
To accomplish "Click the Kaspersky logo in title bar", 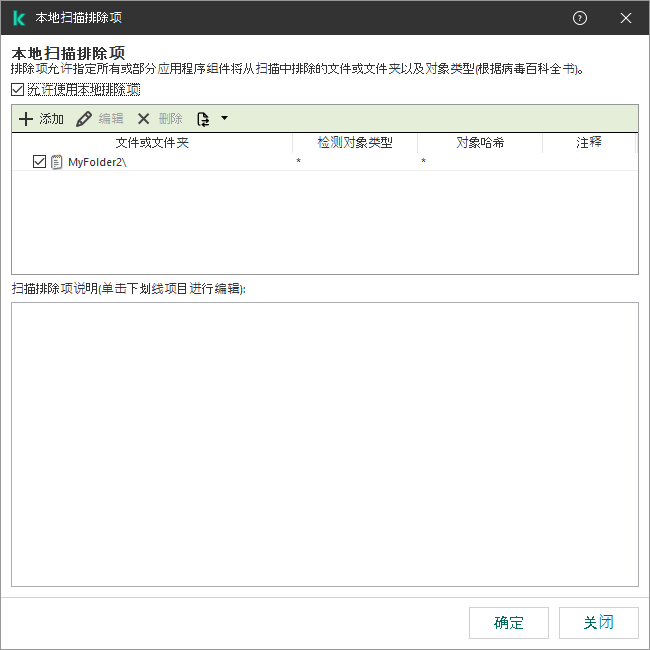I will (x=18, y=18).
